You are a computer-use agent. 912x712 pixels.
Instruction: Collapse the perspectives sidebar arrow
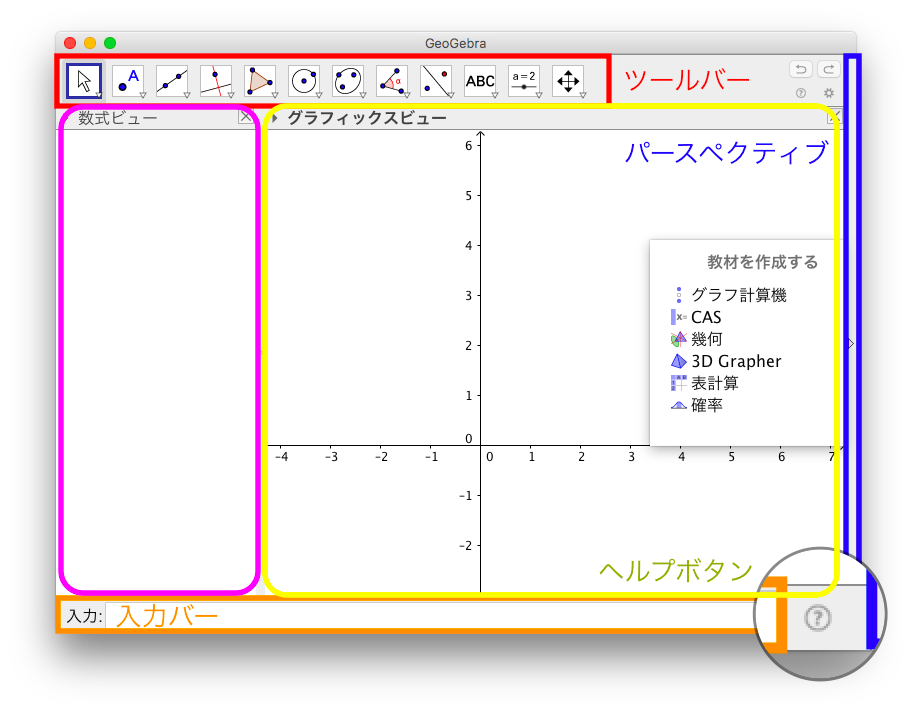[851, 344]
